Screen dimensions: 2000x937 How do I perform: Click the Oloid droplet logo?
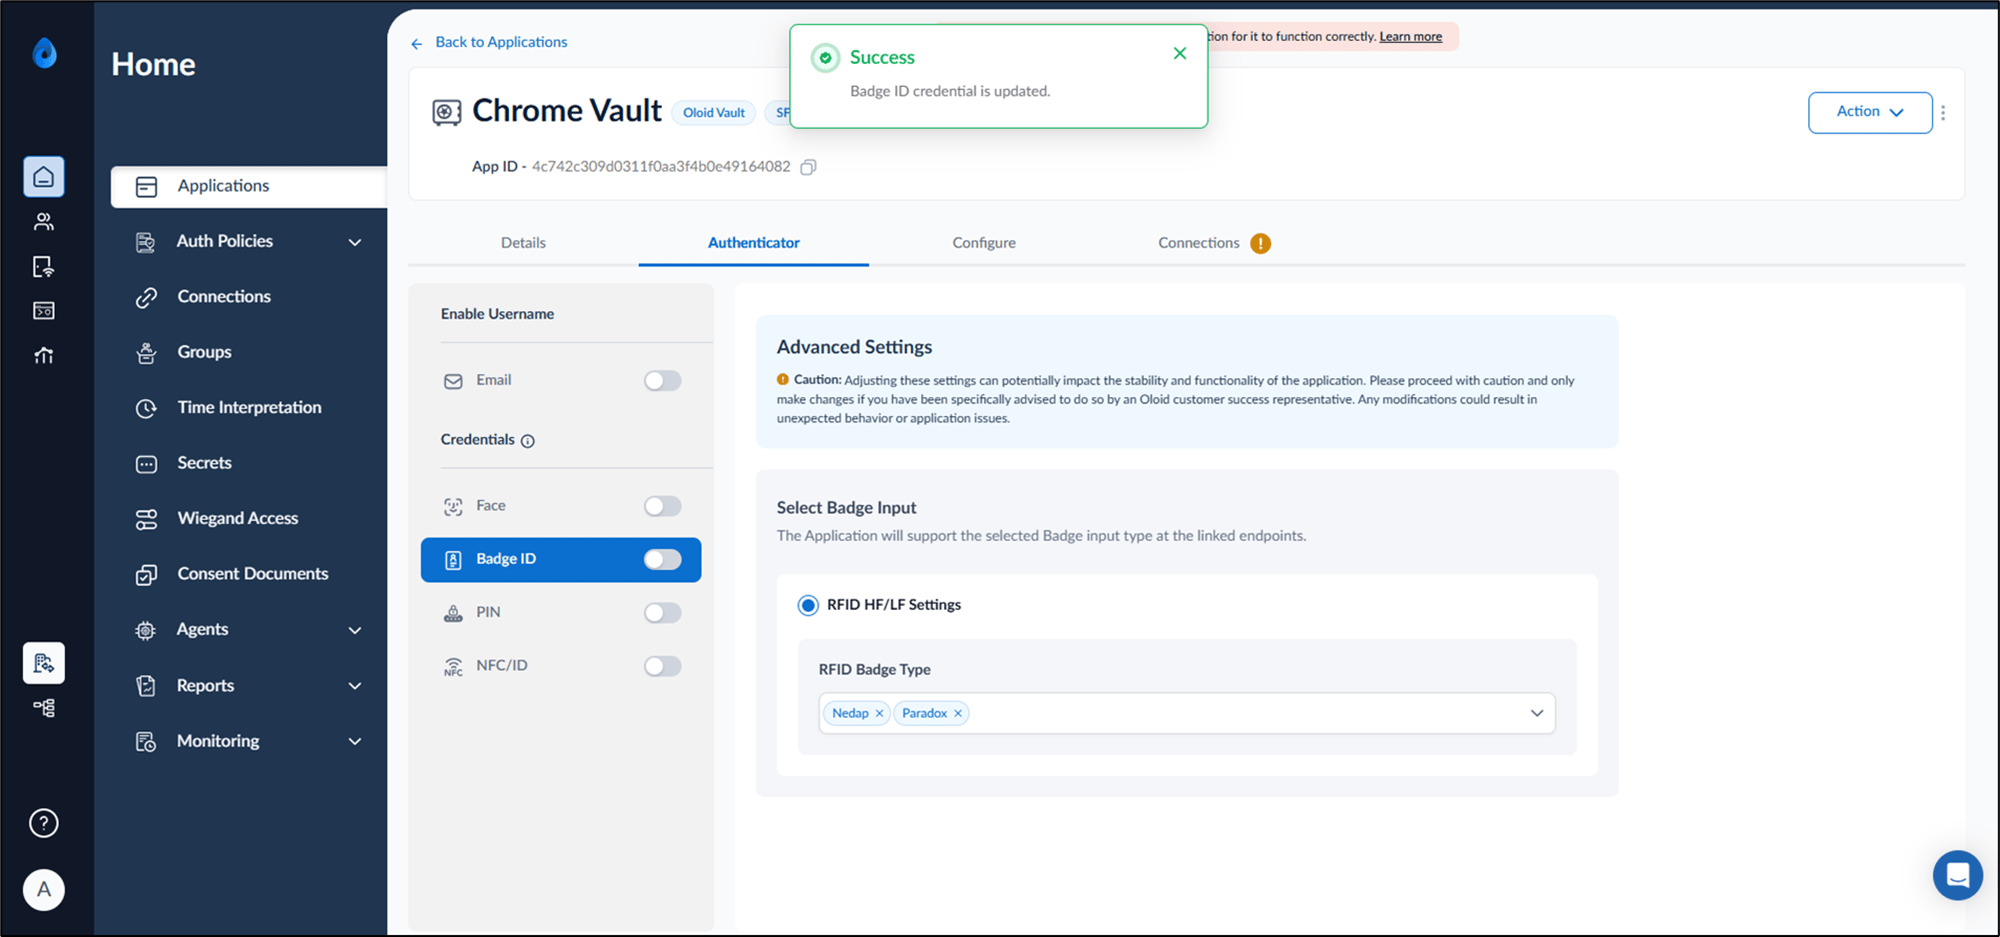pos(44,52)
